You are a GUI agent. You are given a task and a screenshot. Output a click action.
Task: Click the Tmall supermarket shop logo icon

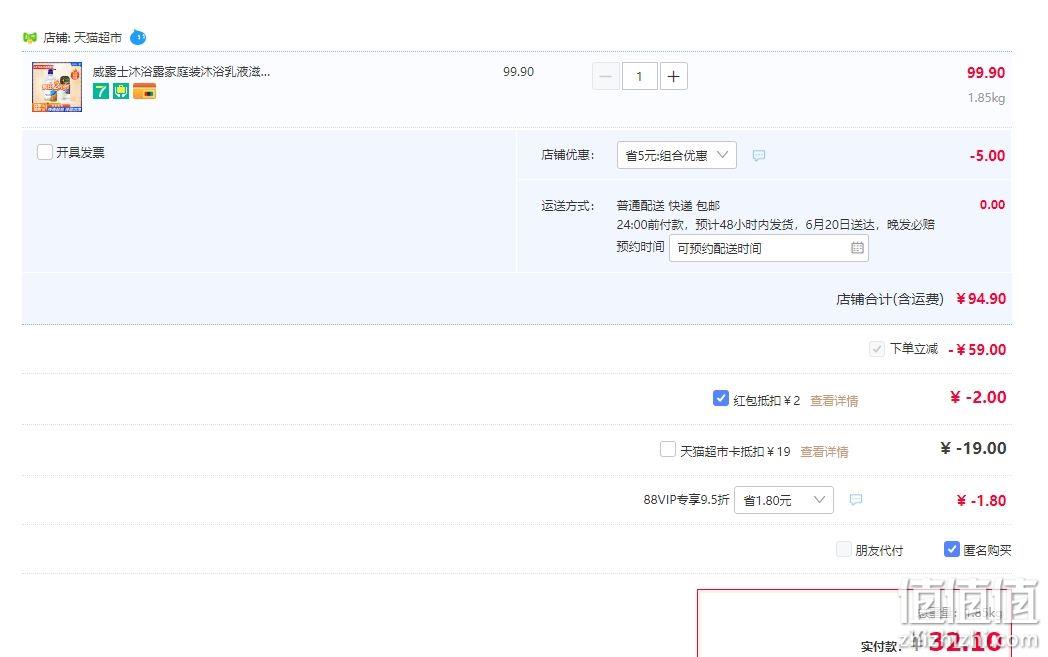coord(29,37)
